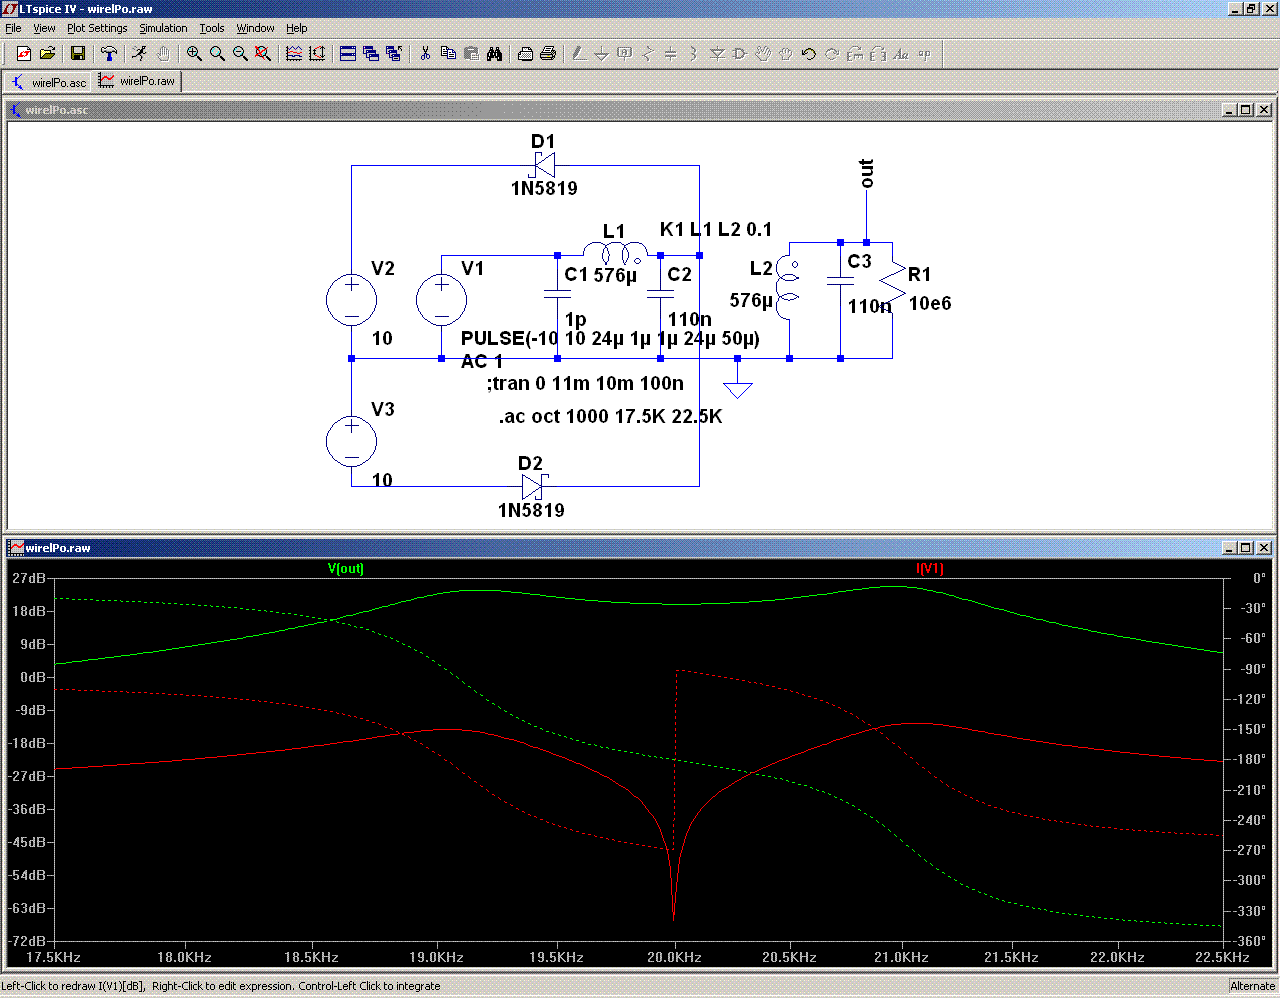The height and width of the screenshot is (998, 1280).
Task: Click the red I(V1) trace label
Action: [x=929, y=569]
